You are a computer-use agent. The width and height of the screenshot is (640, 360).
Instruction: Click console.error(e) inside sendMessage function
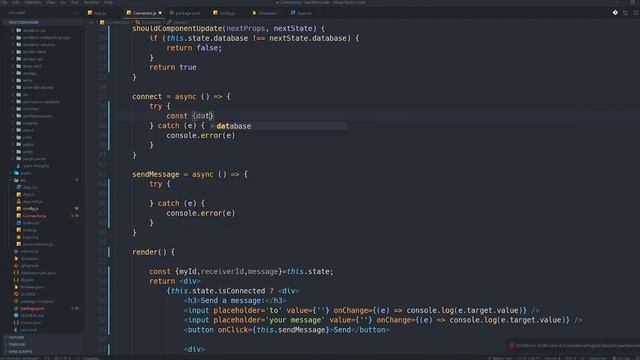[x=200, y=213]
